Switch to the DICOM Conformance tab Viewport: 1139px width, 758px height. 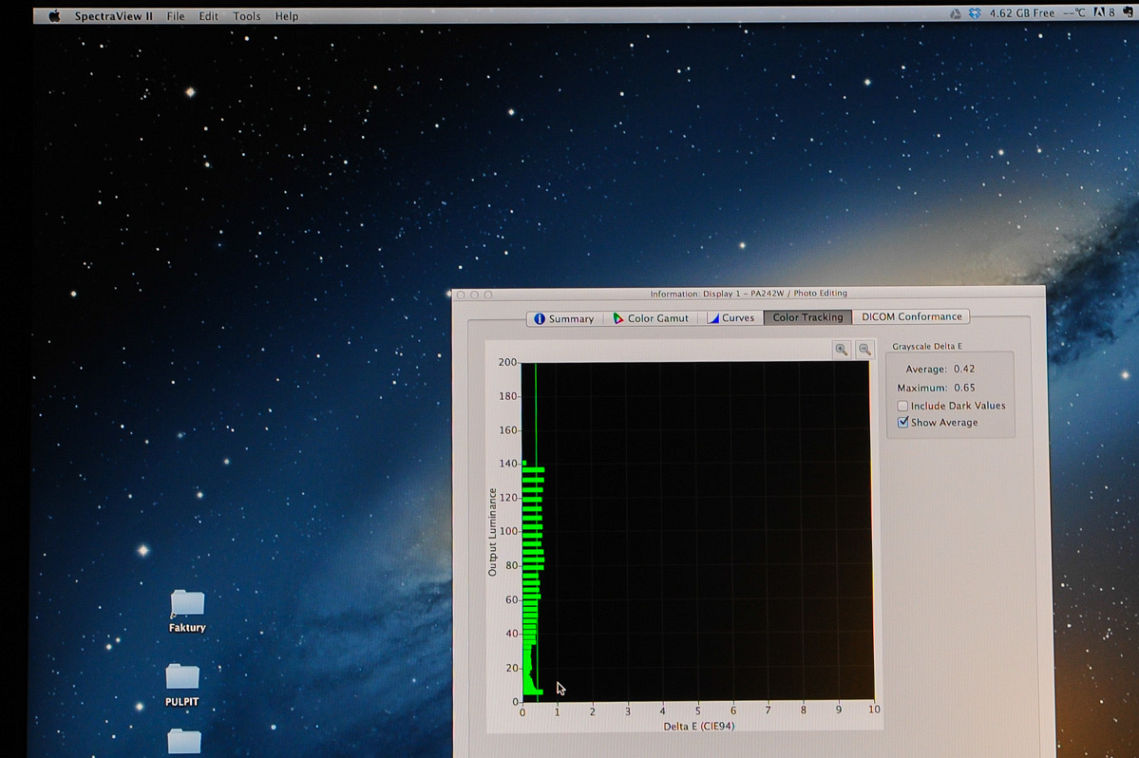tap(912, 316)
